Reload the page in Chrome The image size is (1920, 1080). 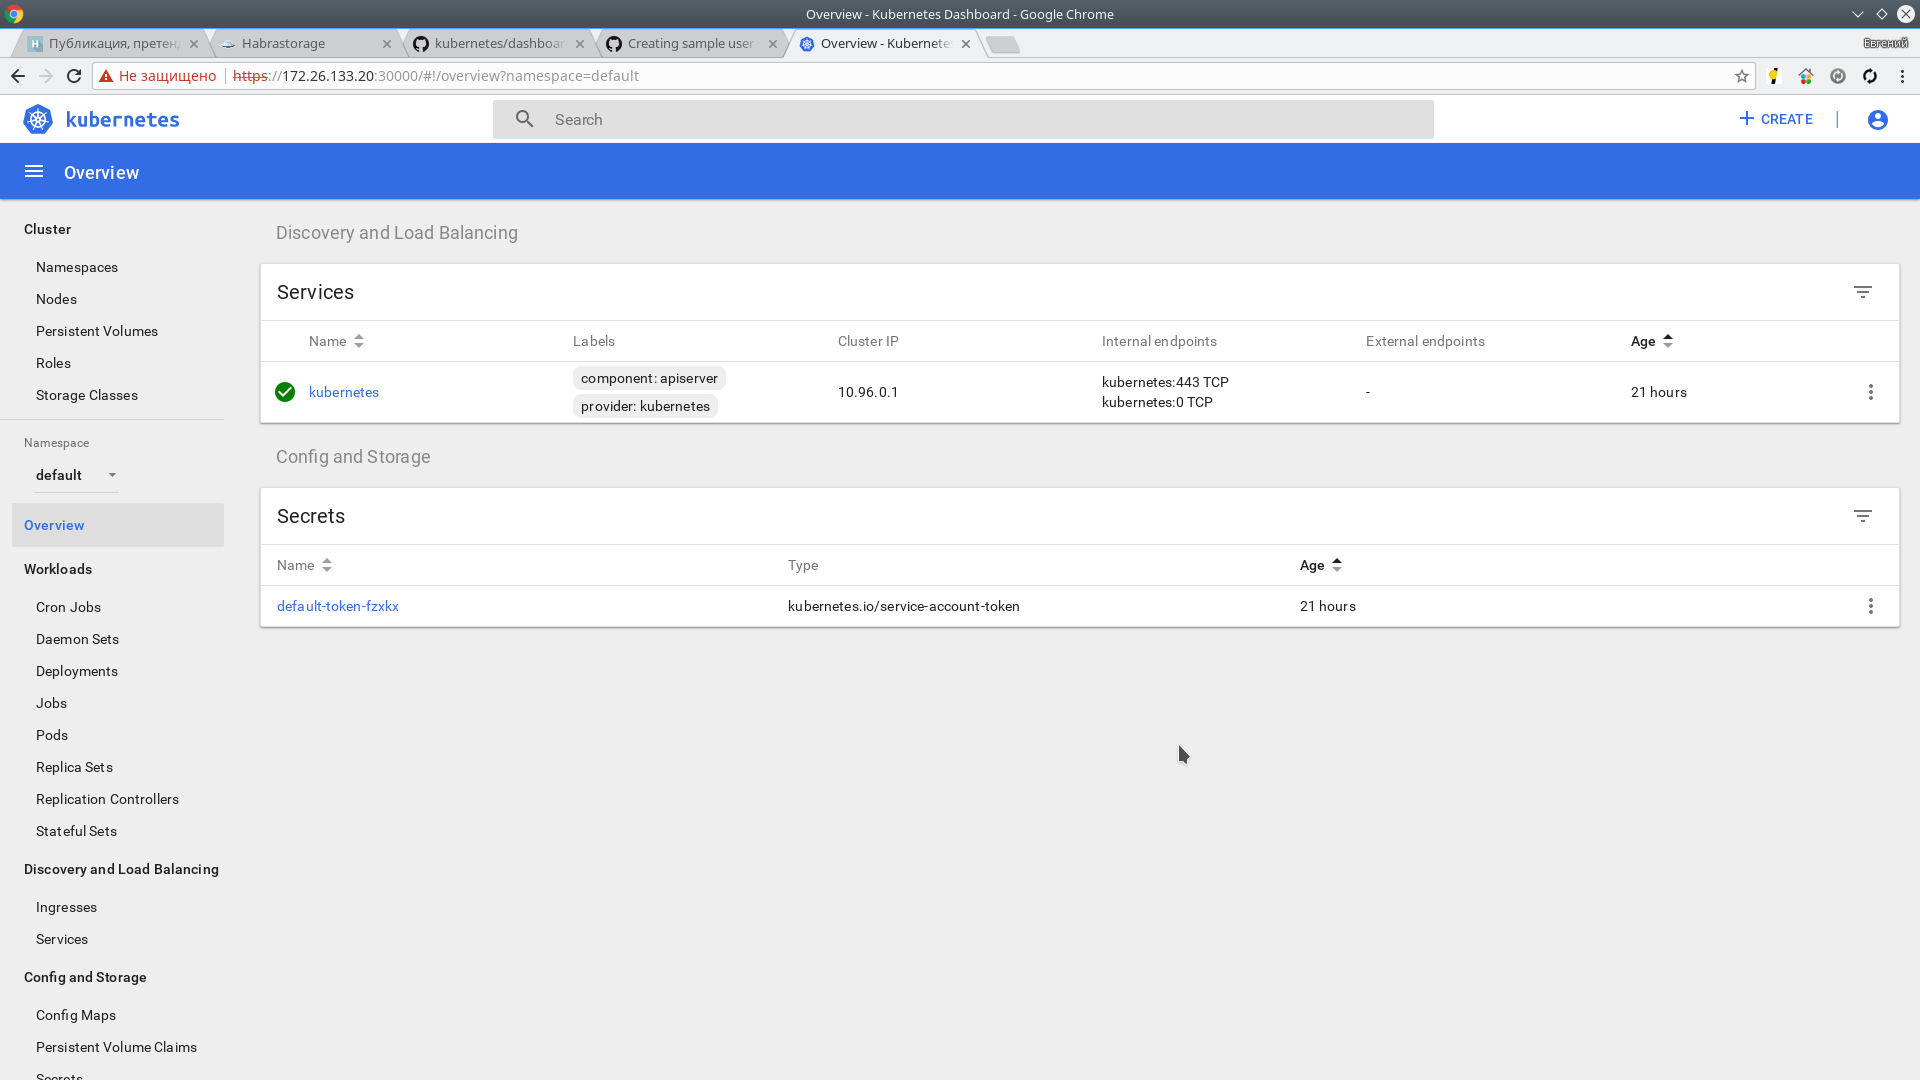click(74, 76)
